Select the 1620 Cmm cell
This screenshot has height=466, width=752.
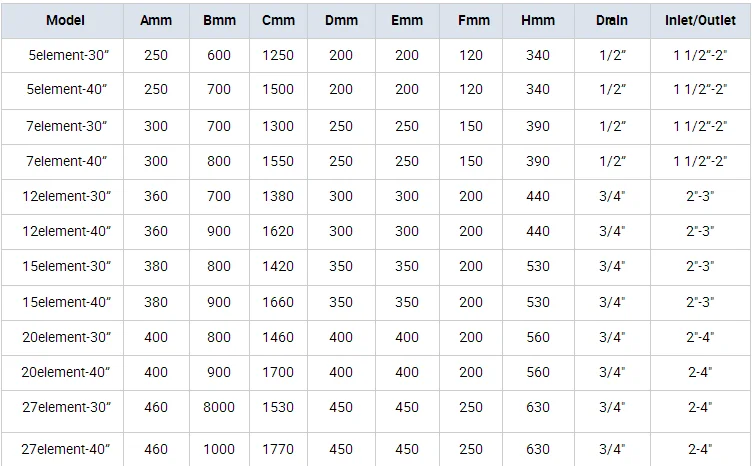click(x=278, y=231)
